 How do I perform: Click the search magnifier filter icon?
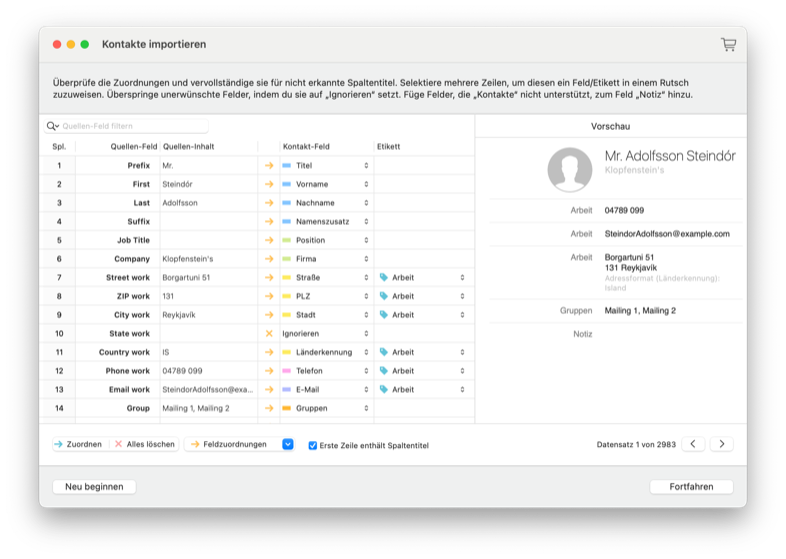(x=53, y=126)
